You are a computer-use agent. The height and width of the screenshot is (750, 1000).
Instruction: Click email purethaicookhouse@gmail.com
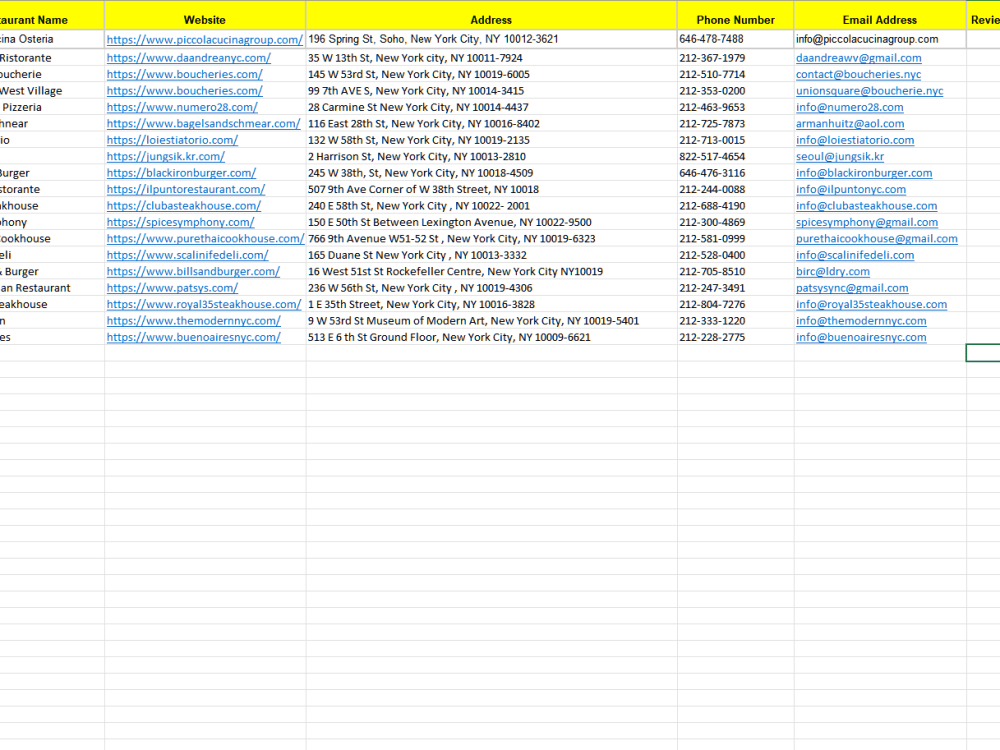coord(877,239)
